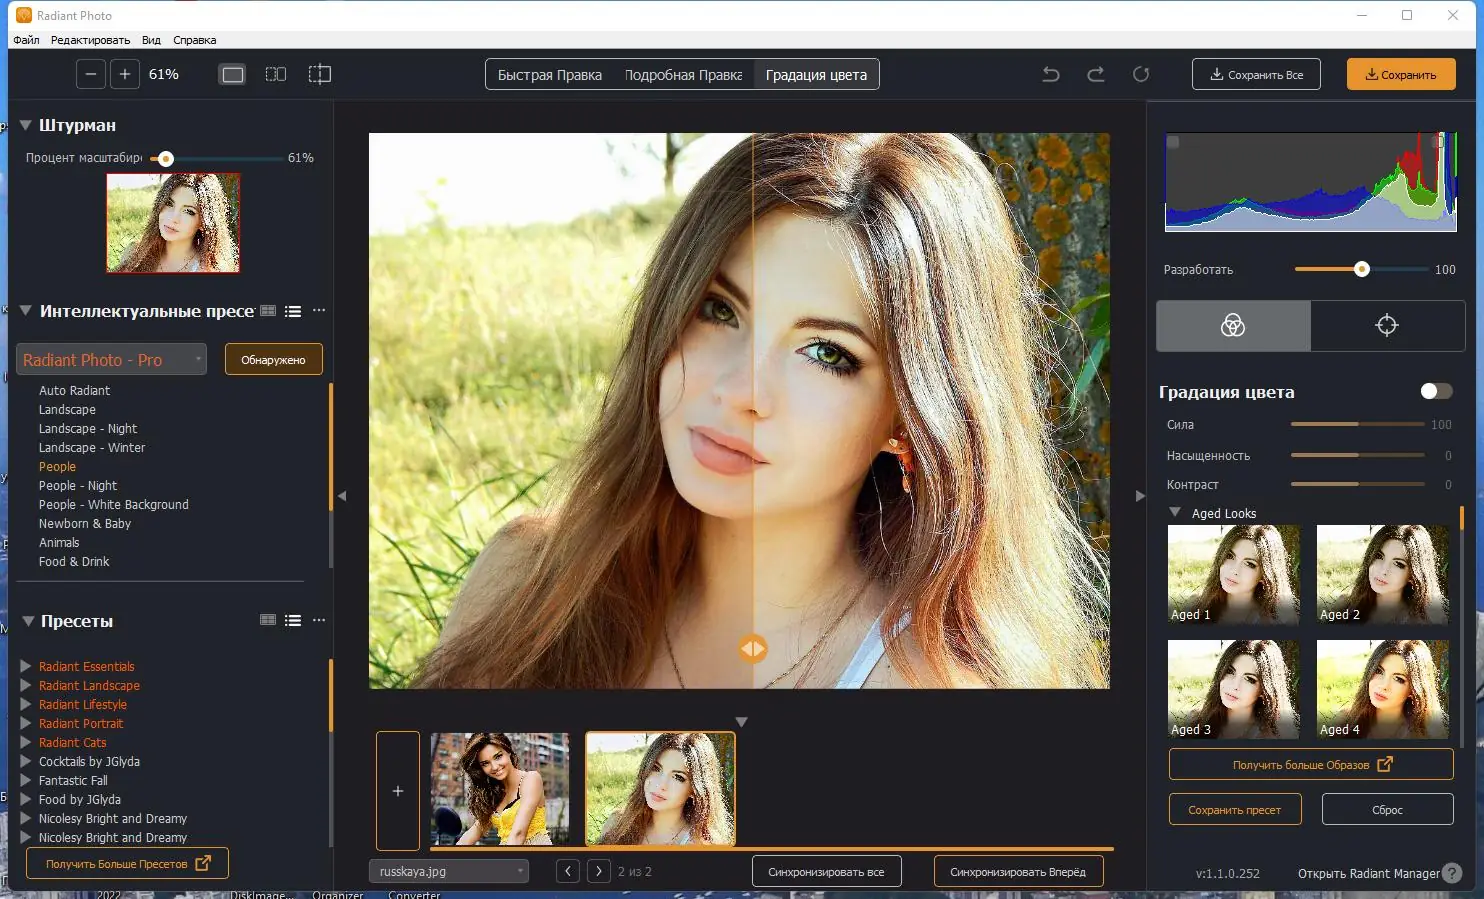
Task: Click the Обнаружено button
Action: point(273,360)
